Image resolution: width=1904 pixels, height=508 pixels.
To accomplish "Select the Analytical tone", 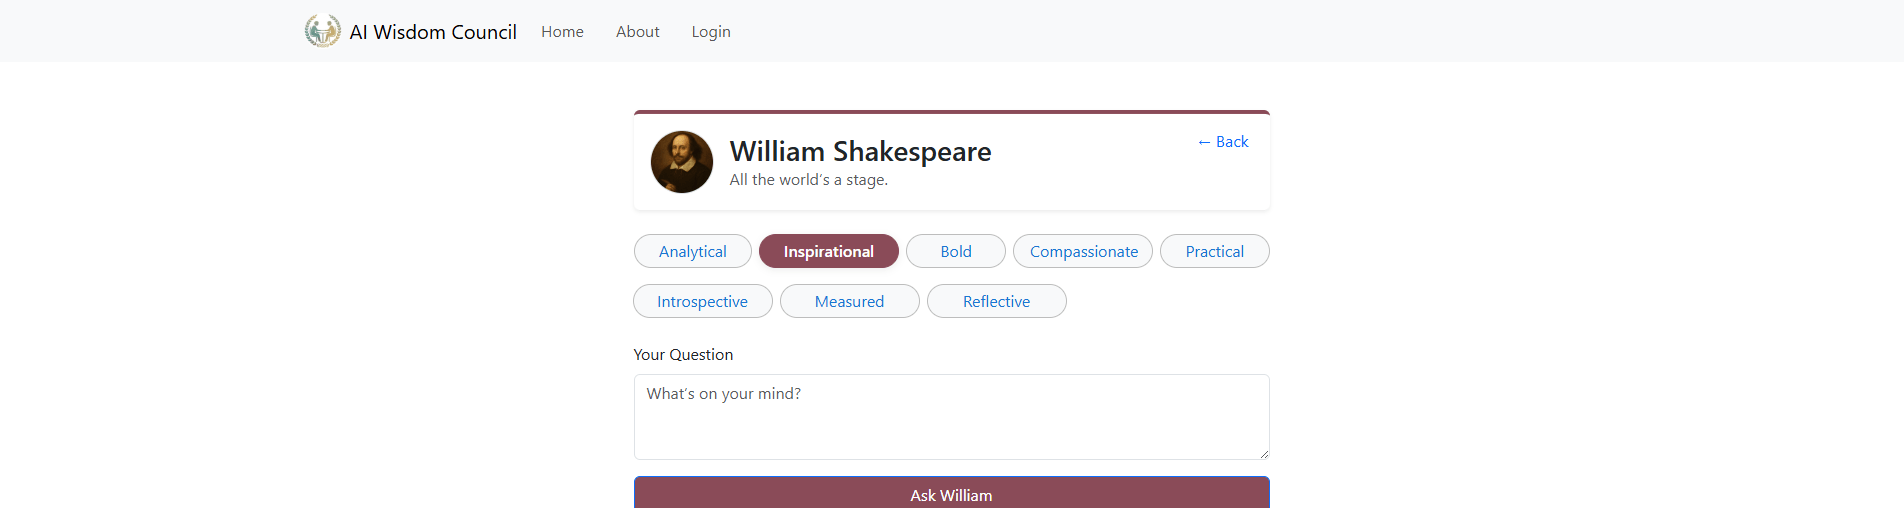I will pyautogui.click(x=692, y=252).
